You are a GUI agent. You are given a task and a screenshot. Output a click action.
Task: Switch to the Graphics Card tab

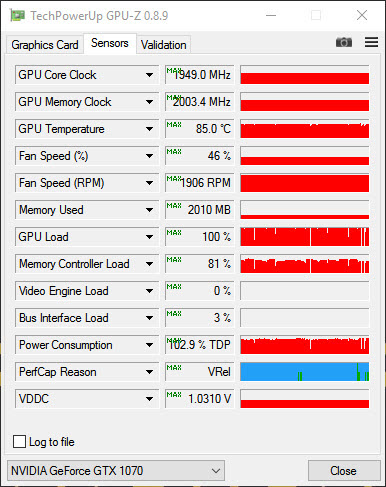click(45, 45)
